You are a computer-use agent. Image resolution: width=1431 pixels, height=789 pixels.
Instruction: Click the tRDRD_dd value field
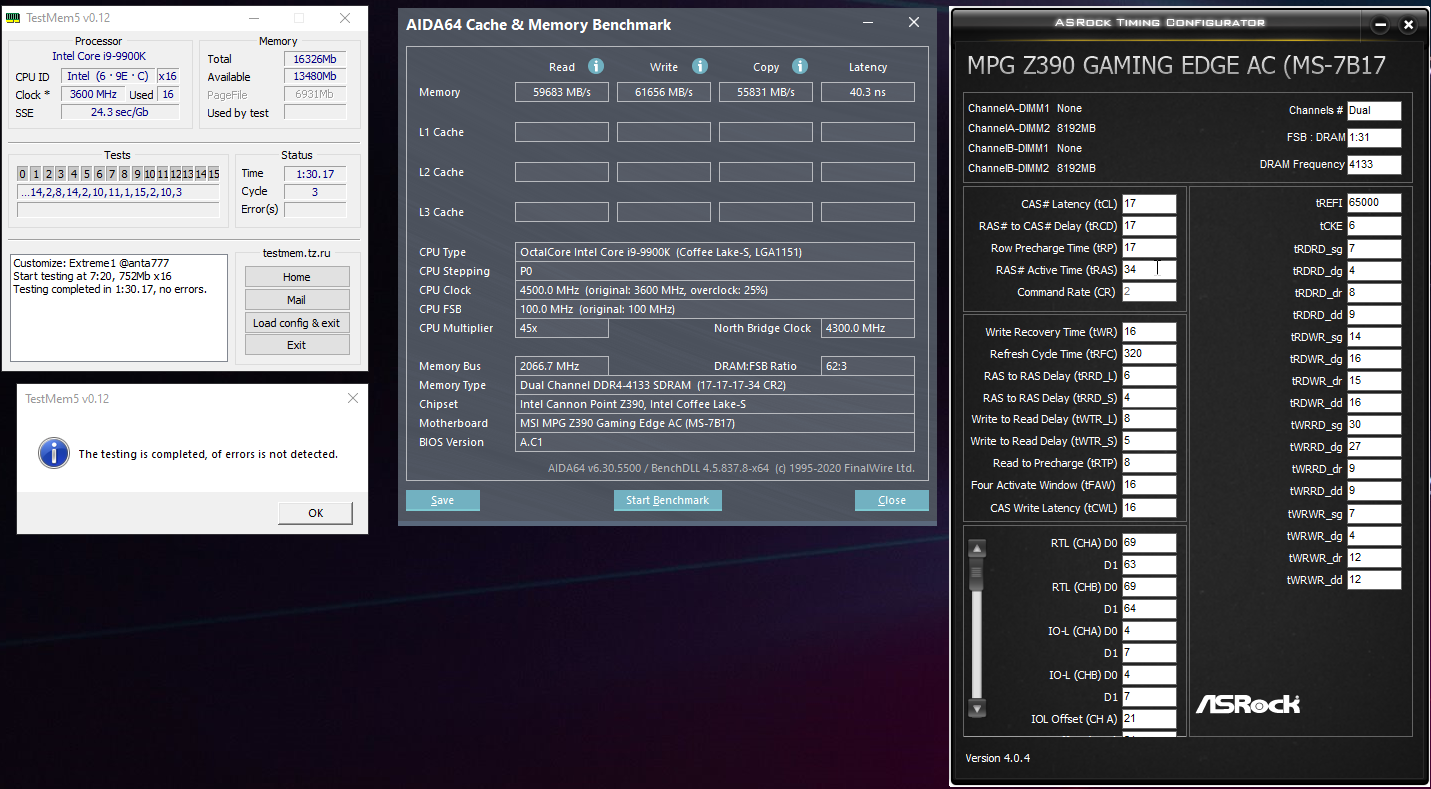(x=1374, y=315)
